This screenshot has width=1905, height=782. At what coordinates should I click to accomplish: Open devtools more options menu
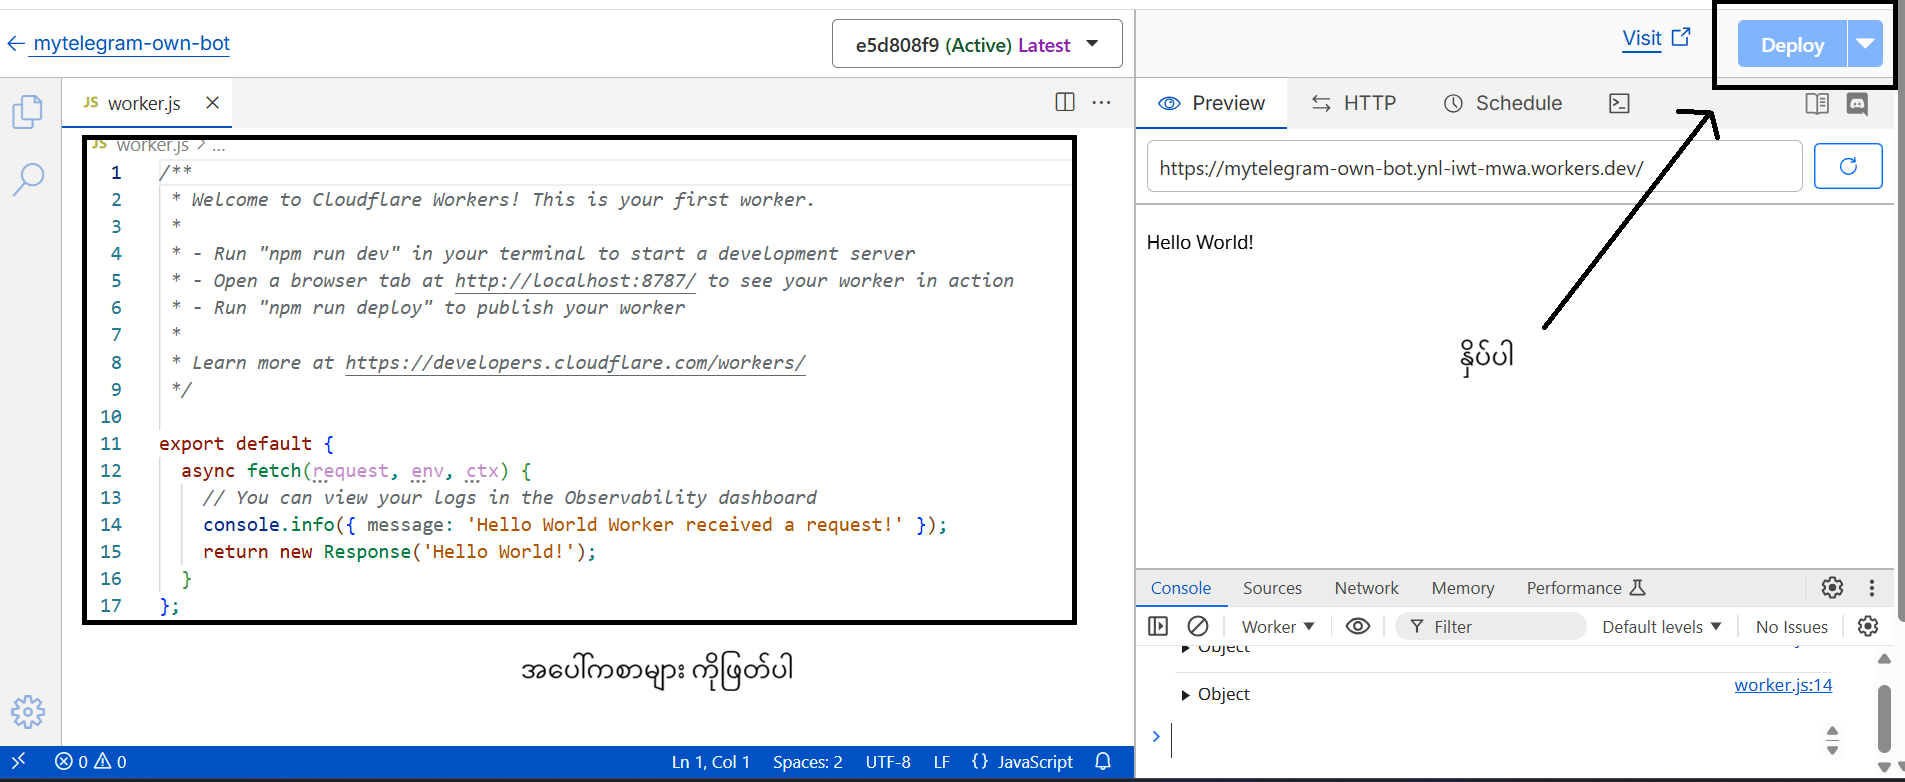(1872, 588)
